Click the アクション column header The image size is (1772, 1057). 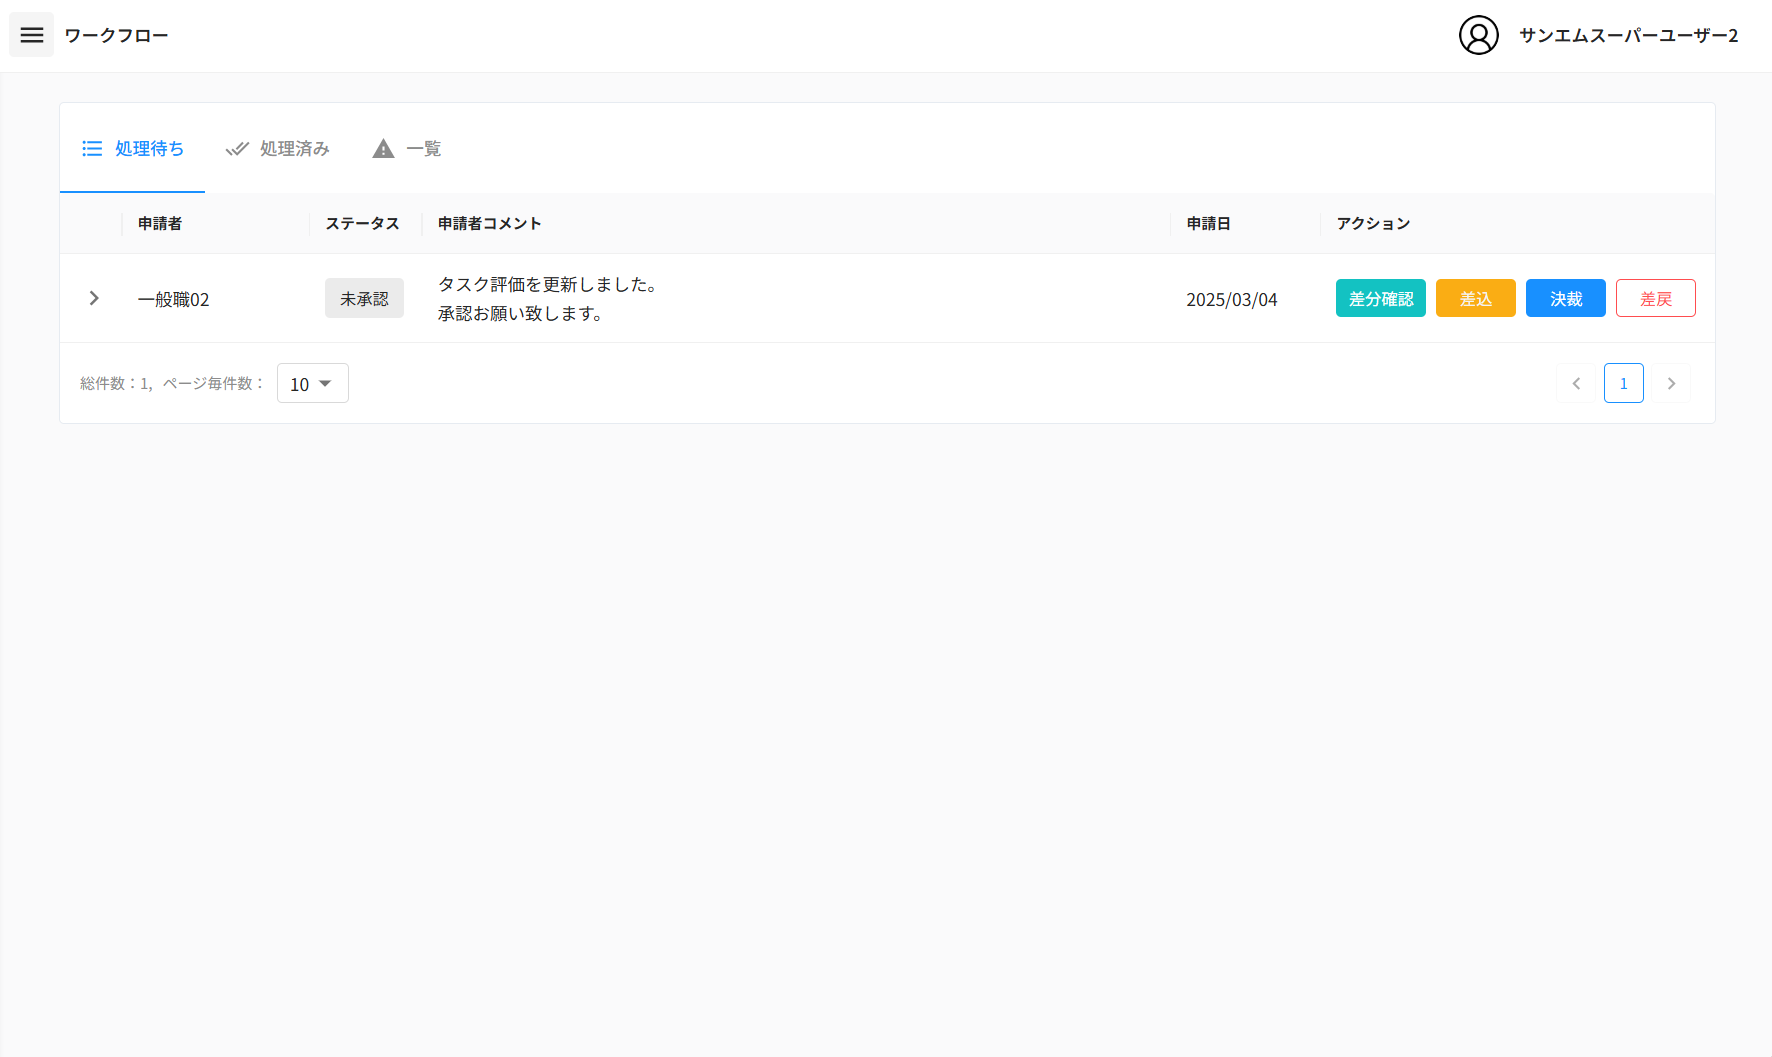click(1373, 223)
